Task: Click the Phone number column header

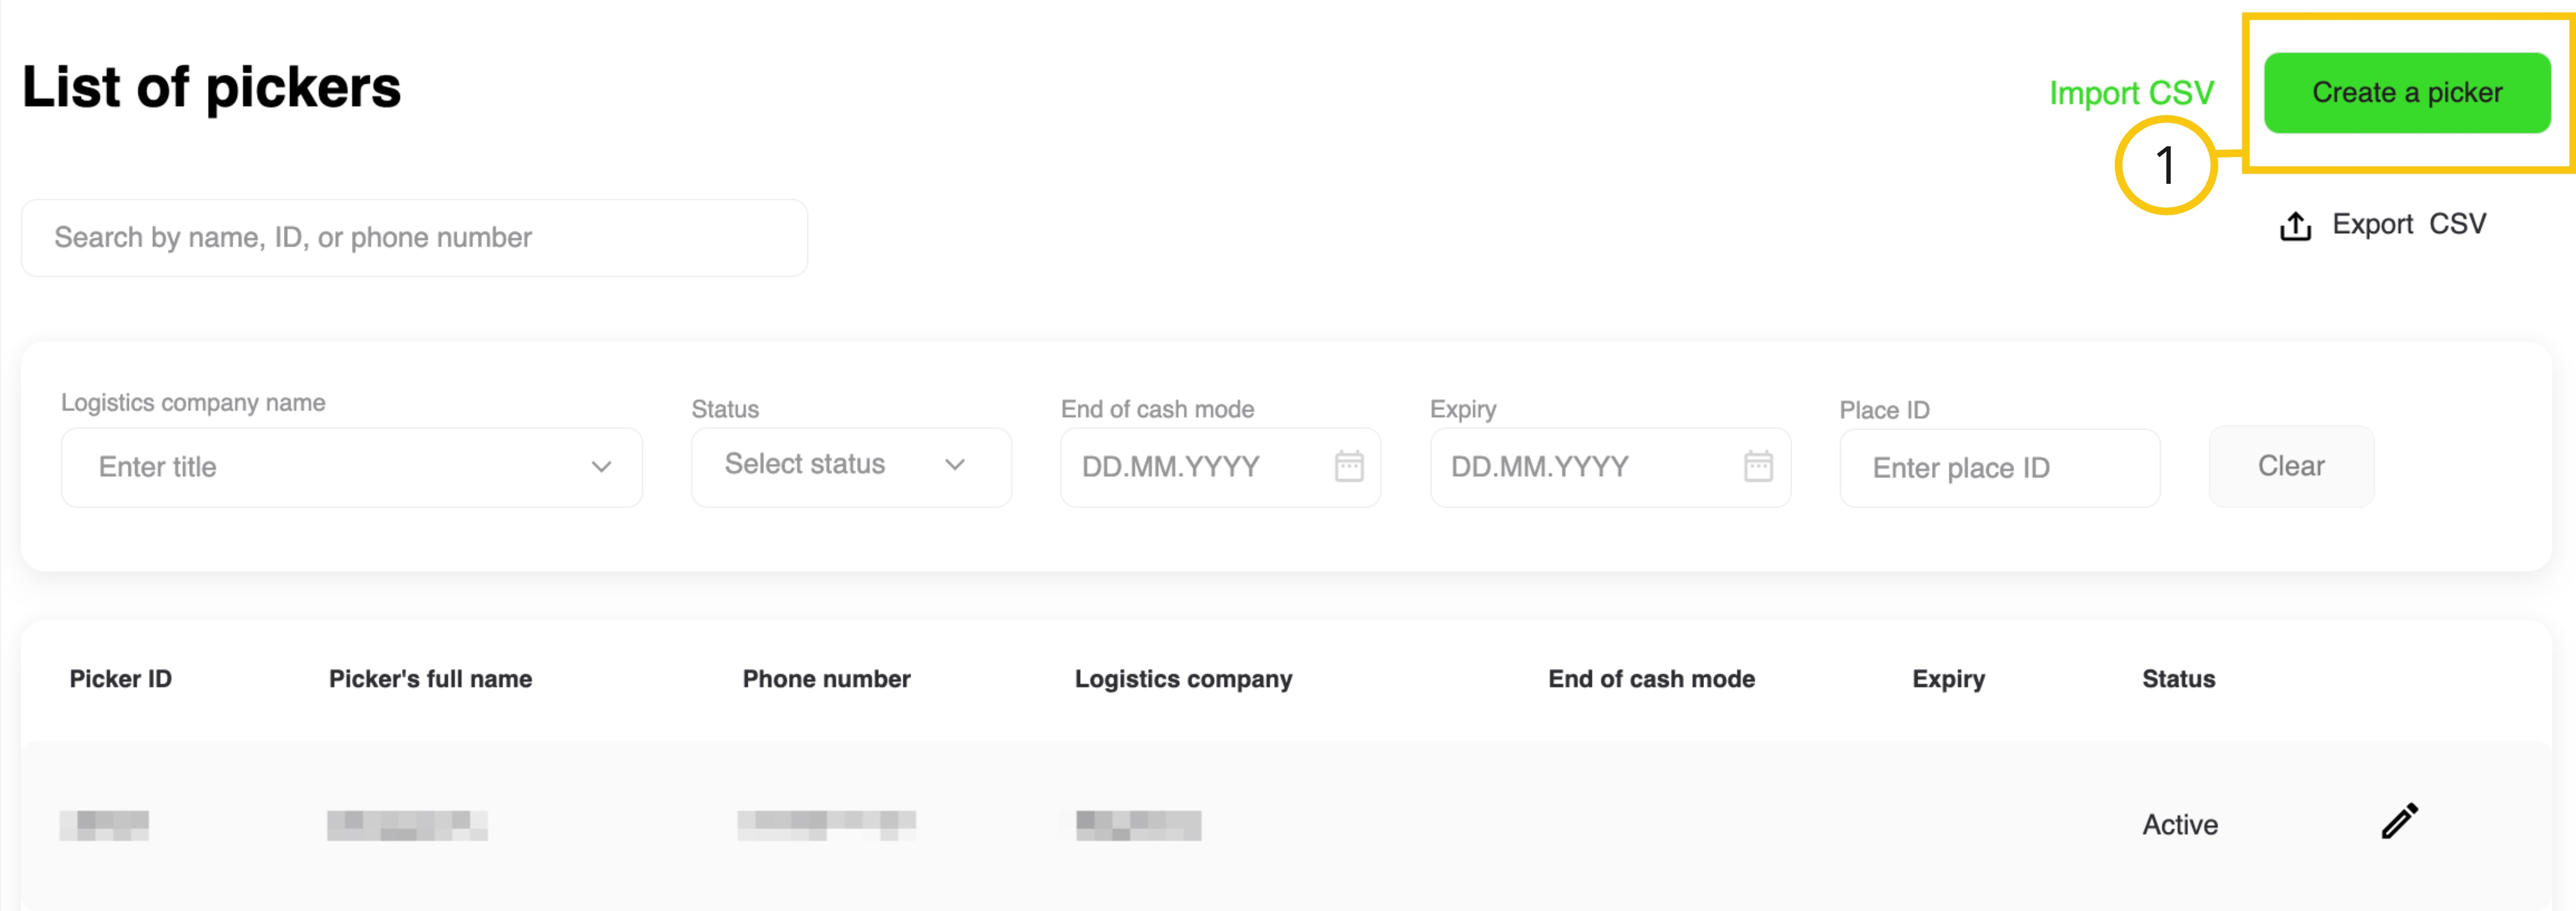Action: (x=826, y=679)
